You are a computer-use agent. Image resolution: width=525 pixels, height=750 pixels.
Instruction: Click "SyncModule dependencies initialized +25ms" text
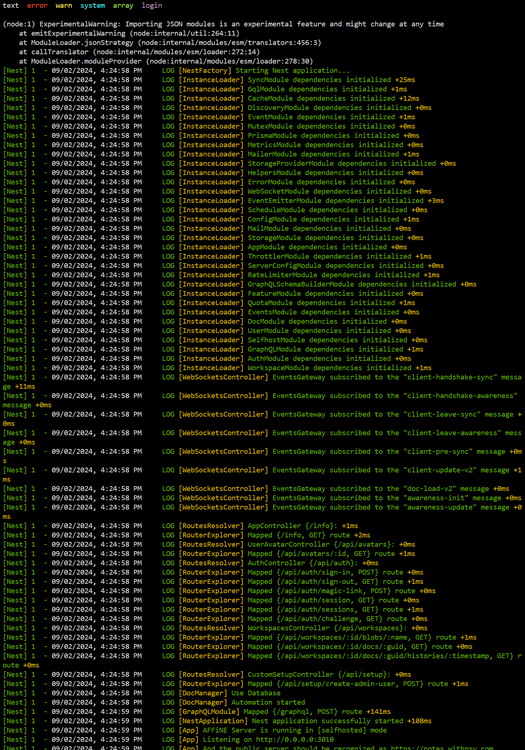click(x=331, y=80)
